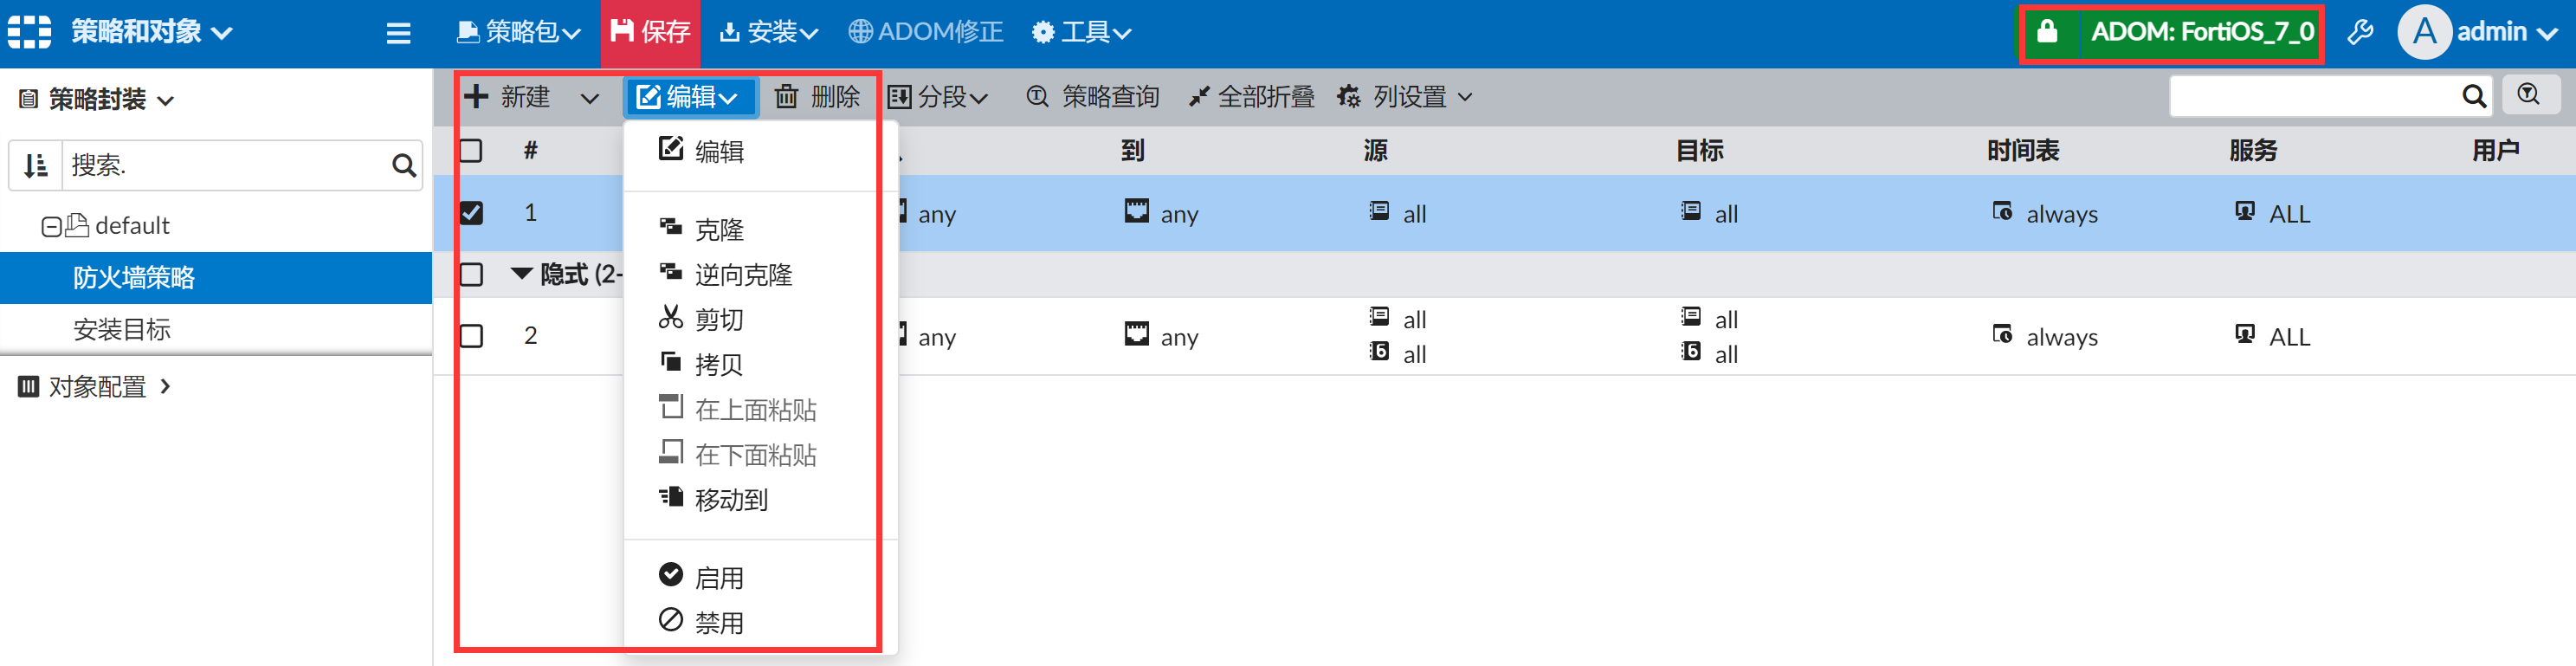Check the checkbox for policy row 2

point(471,335)
